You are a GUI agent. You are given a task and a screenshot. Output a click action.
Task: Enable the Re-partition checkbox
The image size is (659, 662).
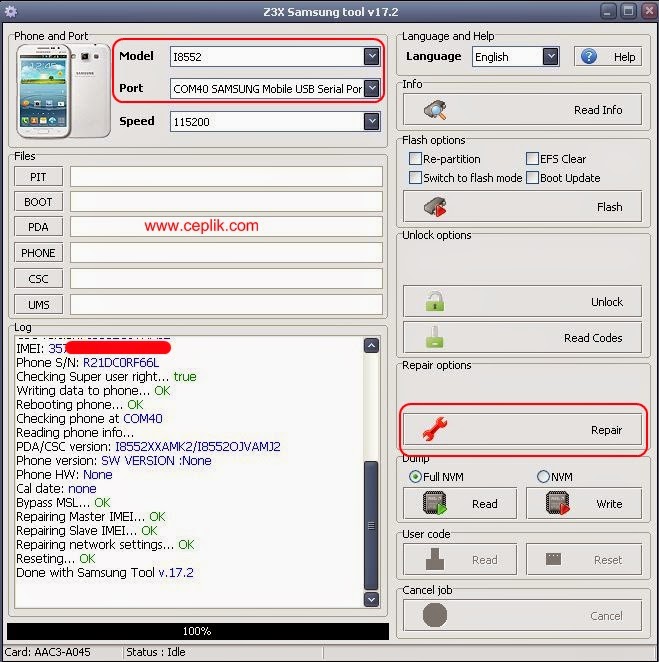(x=415, y=159)
